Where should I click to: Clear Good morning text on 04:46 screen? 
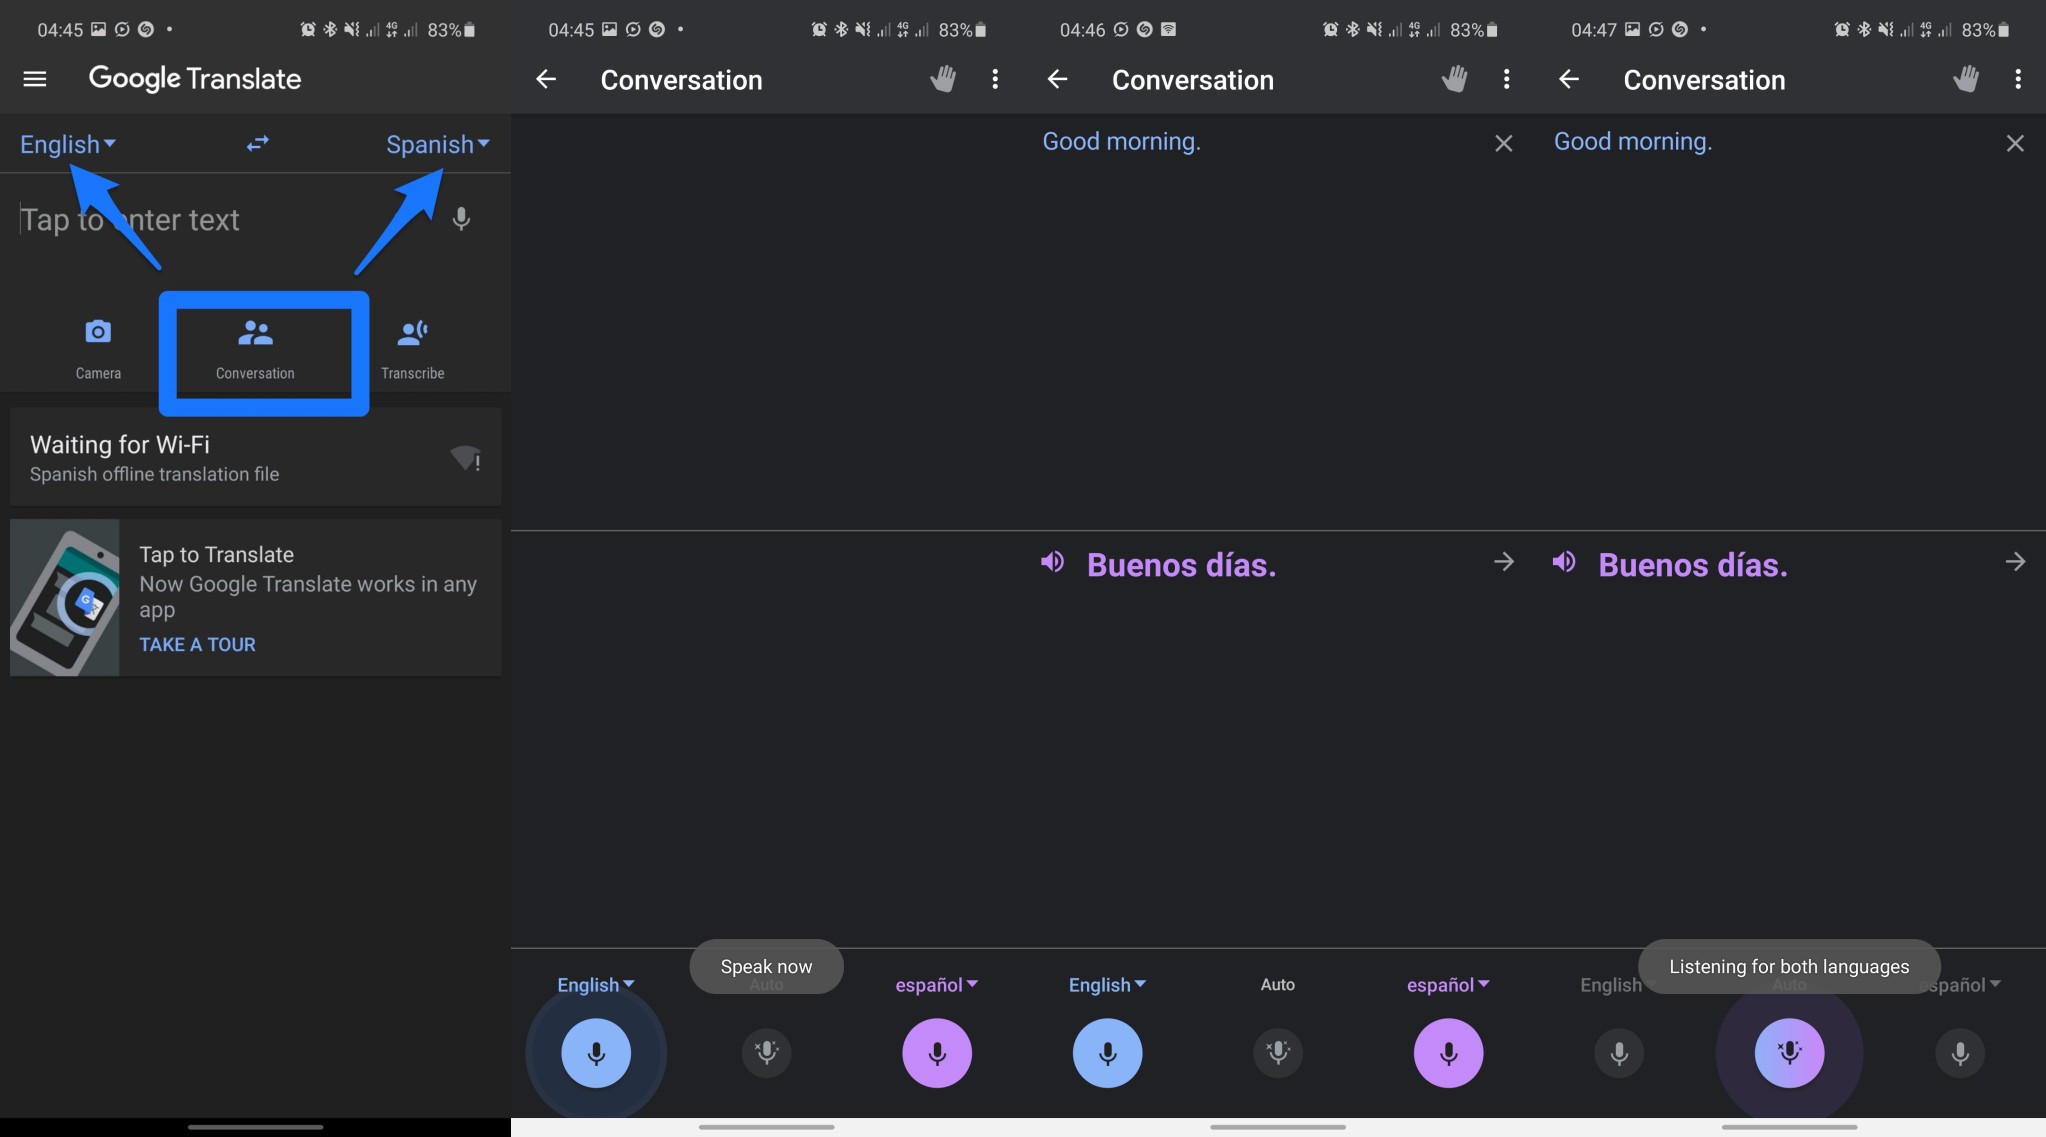[1504, 144]
